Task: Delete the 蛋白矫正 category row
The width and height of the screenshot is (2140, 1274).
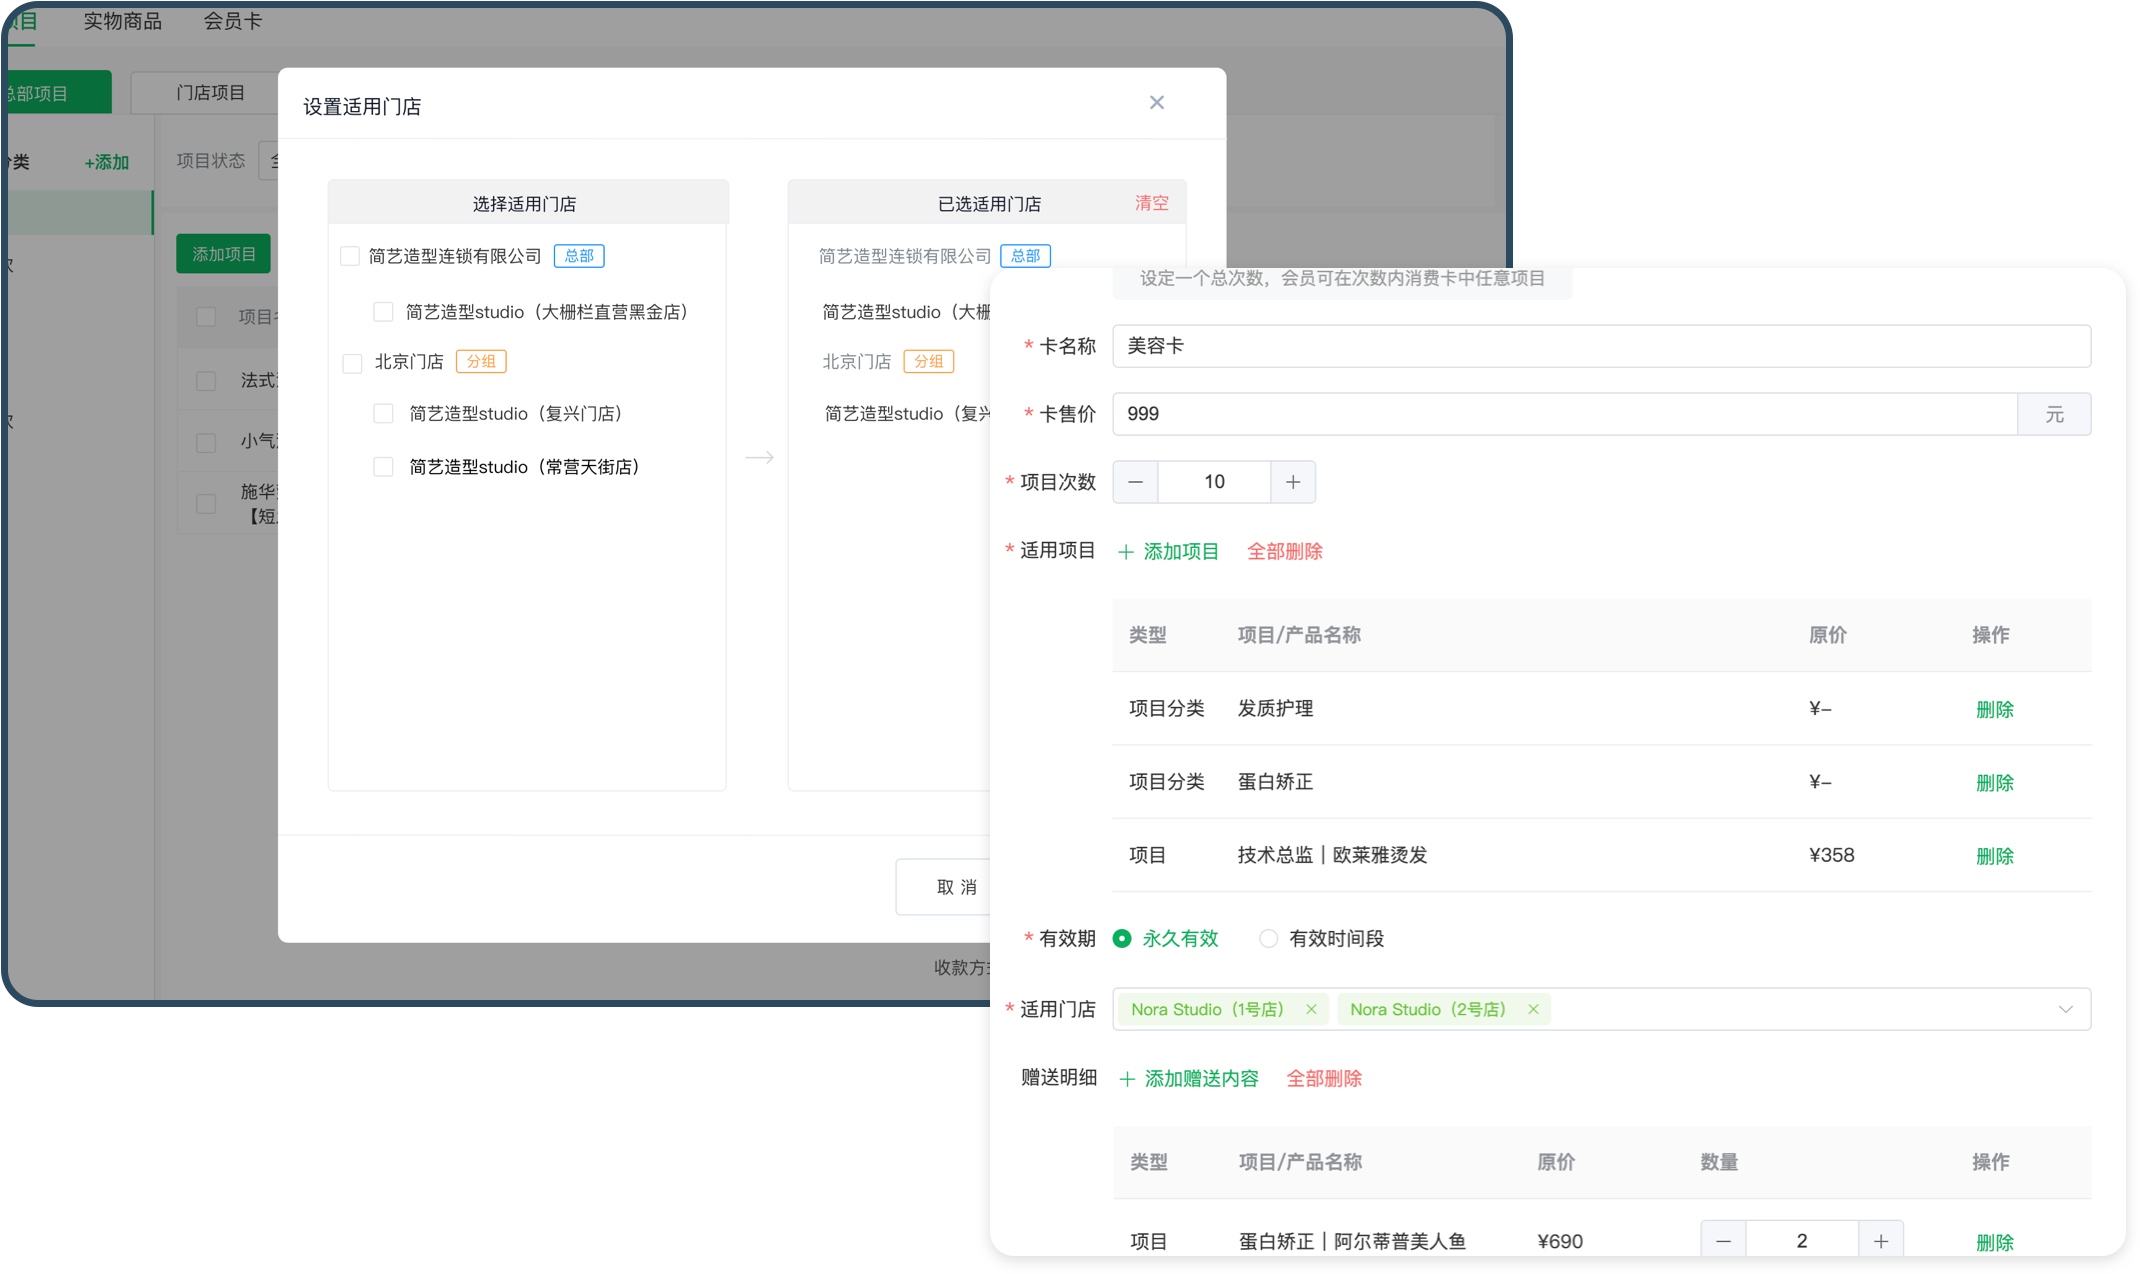Action: (1994, 782)
